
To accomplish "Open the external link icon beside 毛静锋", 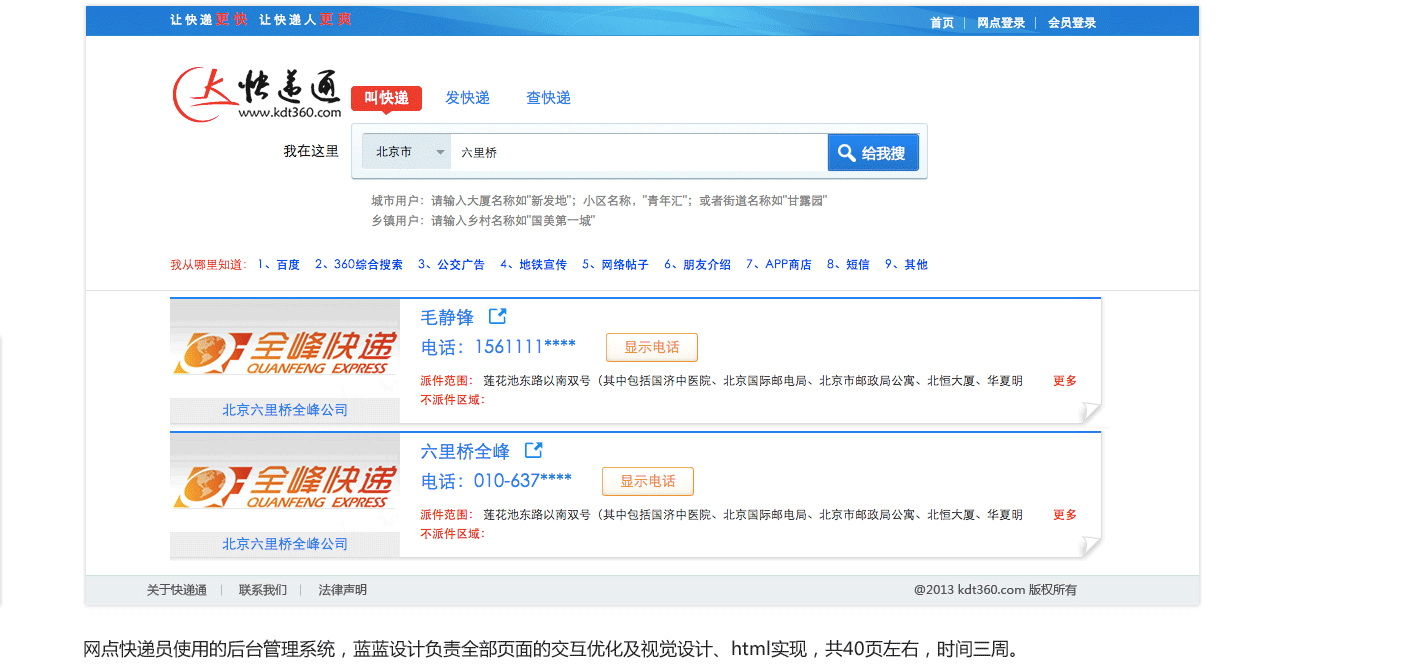I will coord(497,315).
